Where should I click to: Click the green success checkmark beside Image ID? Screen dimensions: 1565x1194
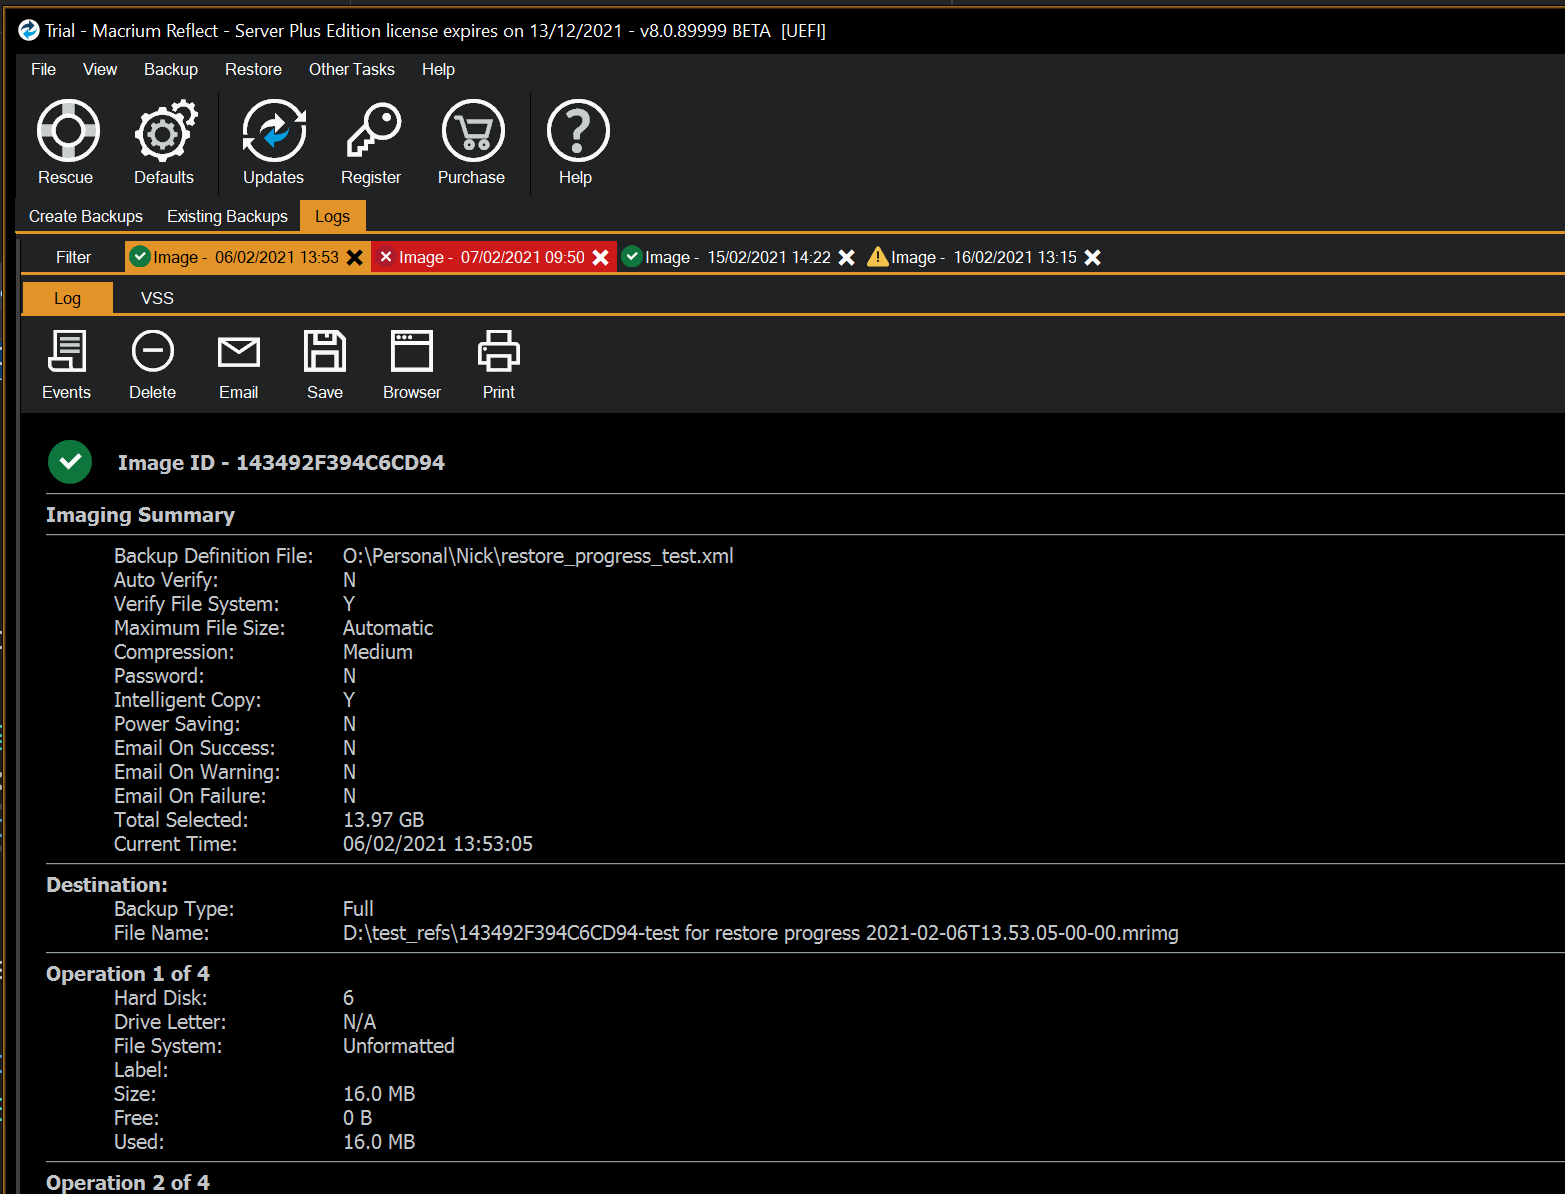click(70, 462)
